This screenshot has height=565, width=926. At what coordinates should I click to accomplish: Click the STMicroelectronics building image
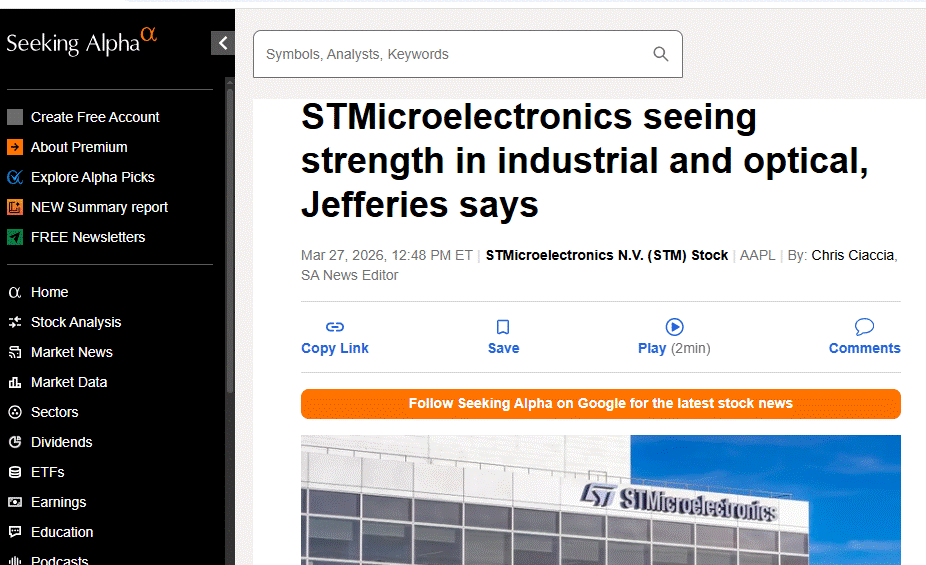(x=600, y=500)
